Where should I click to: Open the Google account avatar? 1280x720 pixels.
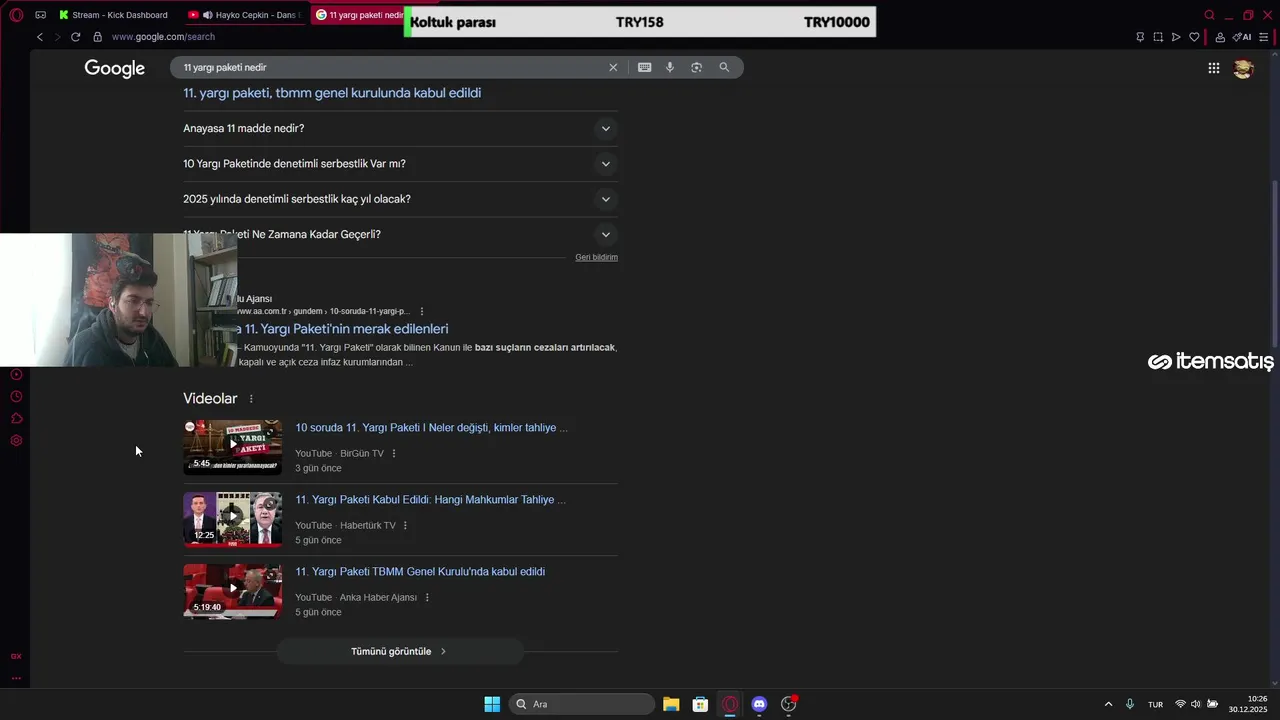1243,68
